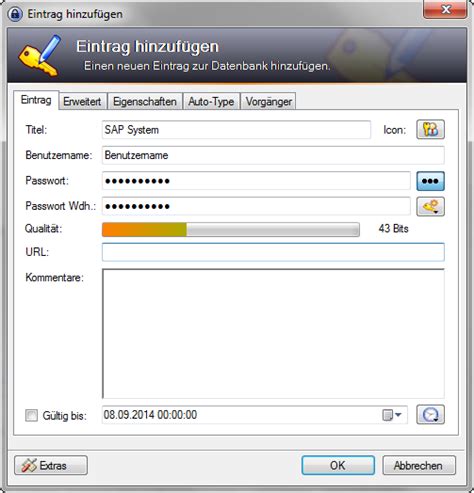Open the password generator key icon
This screenshot has width=474, height=493.
point(430,206)
